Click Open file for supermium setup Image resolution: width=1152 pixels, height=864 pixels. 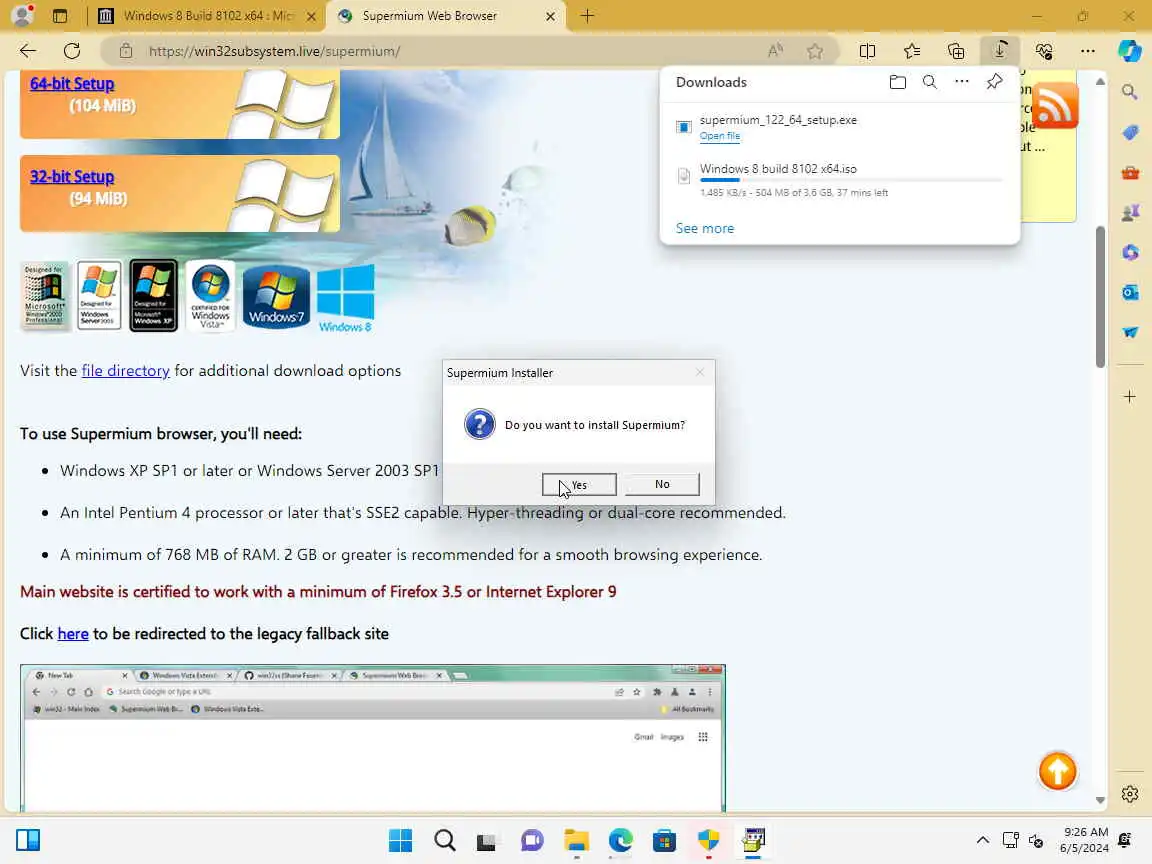click(x=719, y=136)
